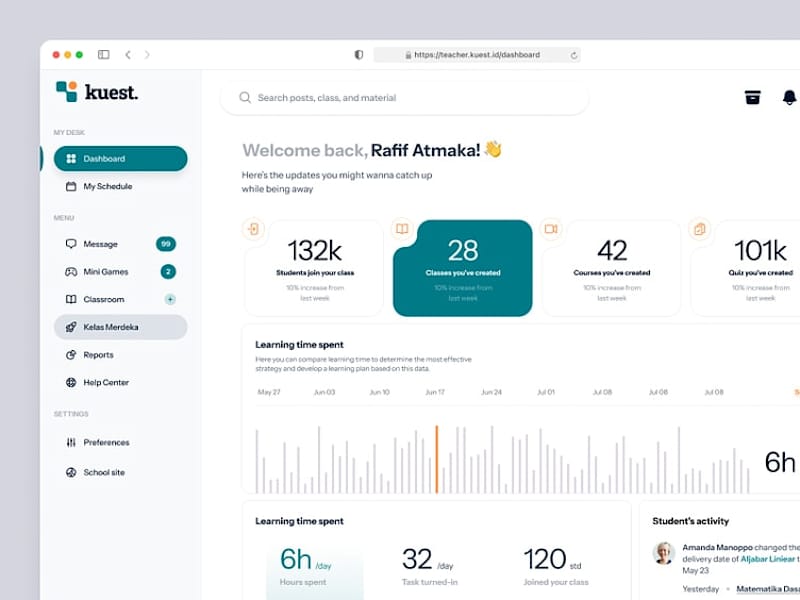Select the Jun 17 date label
The height and width of the screenshot is (600, 800).
[x=435, y=392]
